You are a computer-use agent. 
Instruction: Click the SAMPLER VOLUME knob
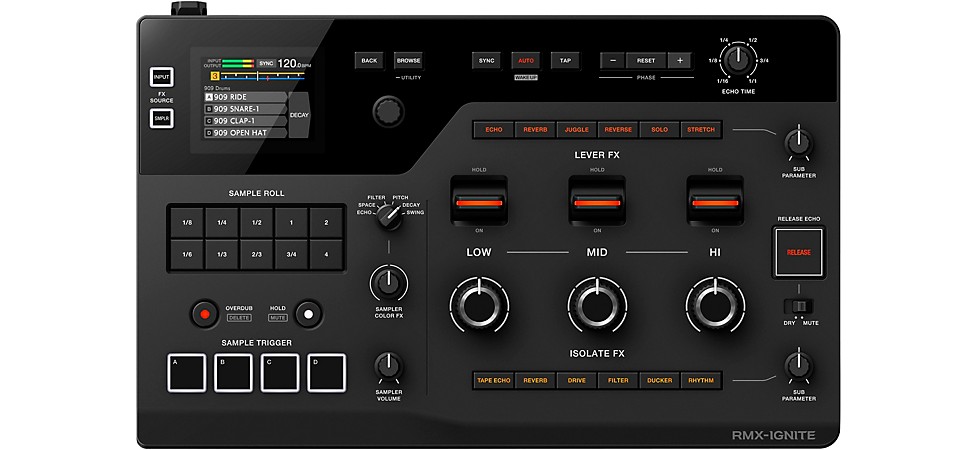(x=389, y=366)
